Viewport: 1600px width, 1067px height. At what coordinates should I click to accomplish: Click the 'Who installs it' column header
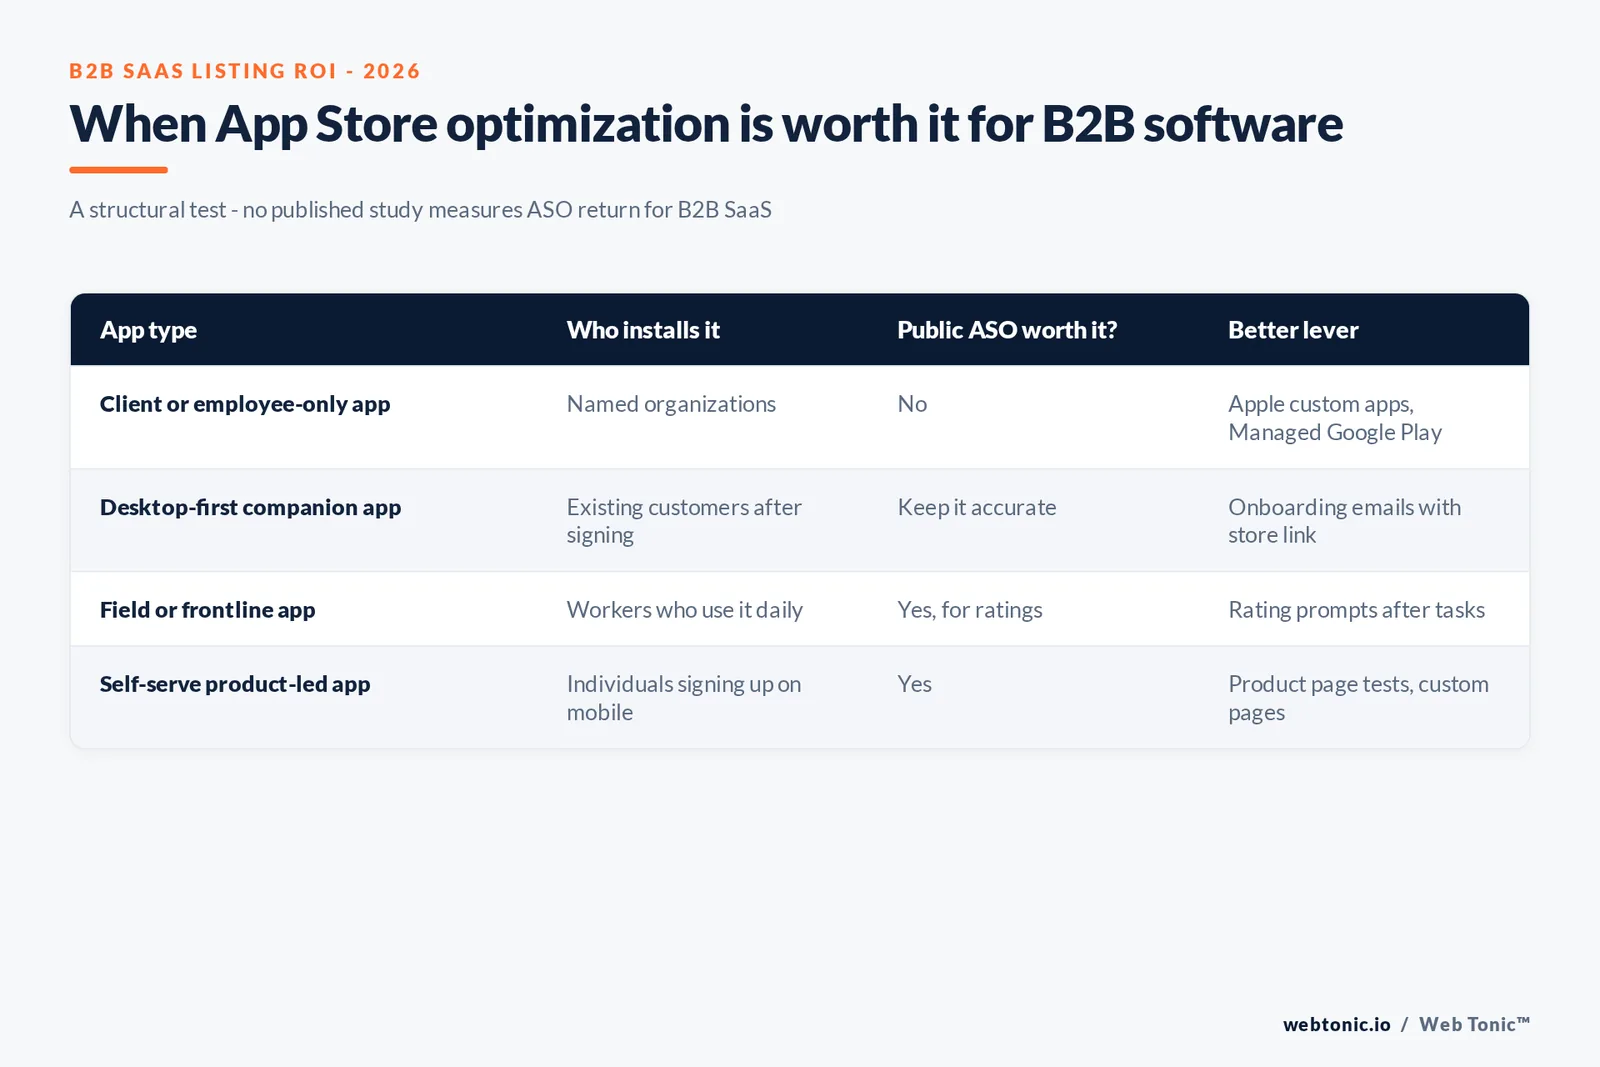coord(643,330)
